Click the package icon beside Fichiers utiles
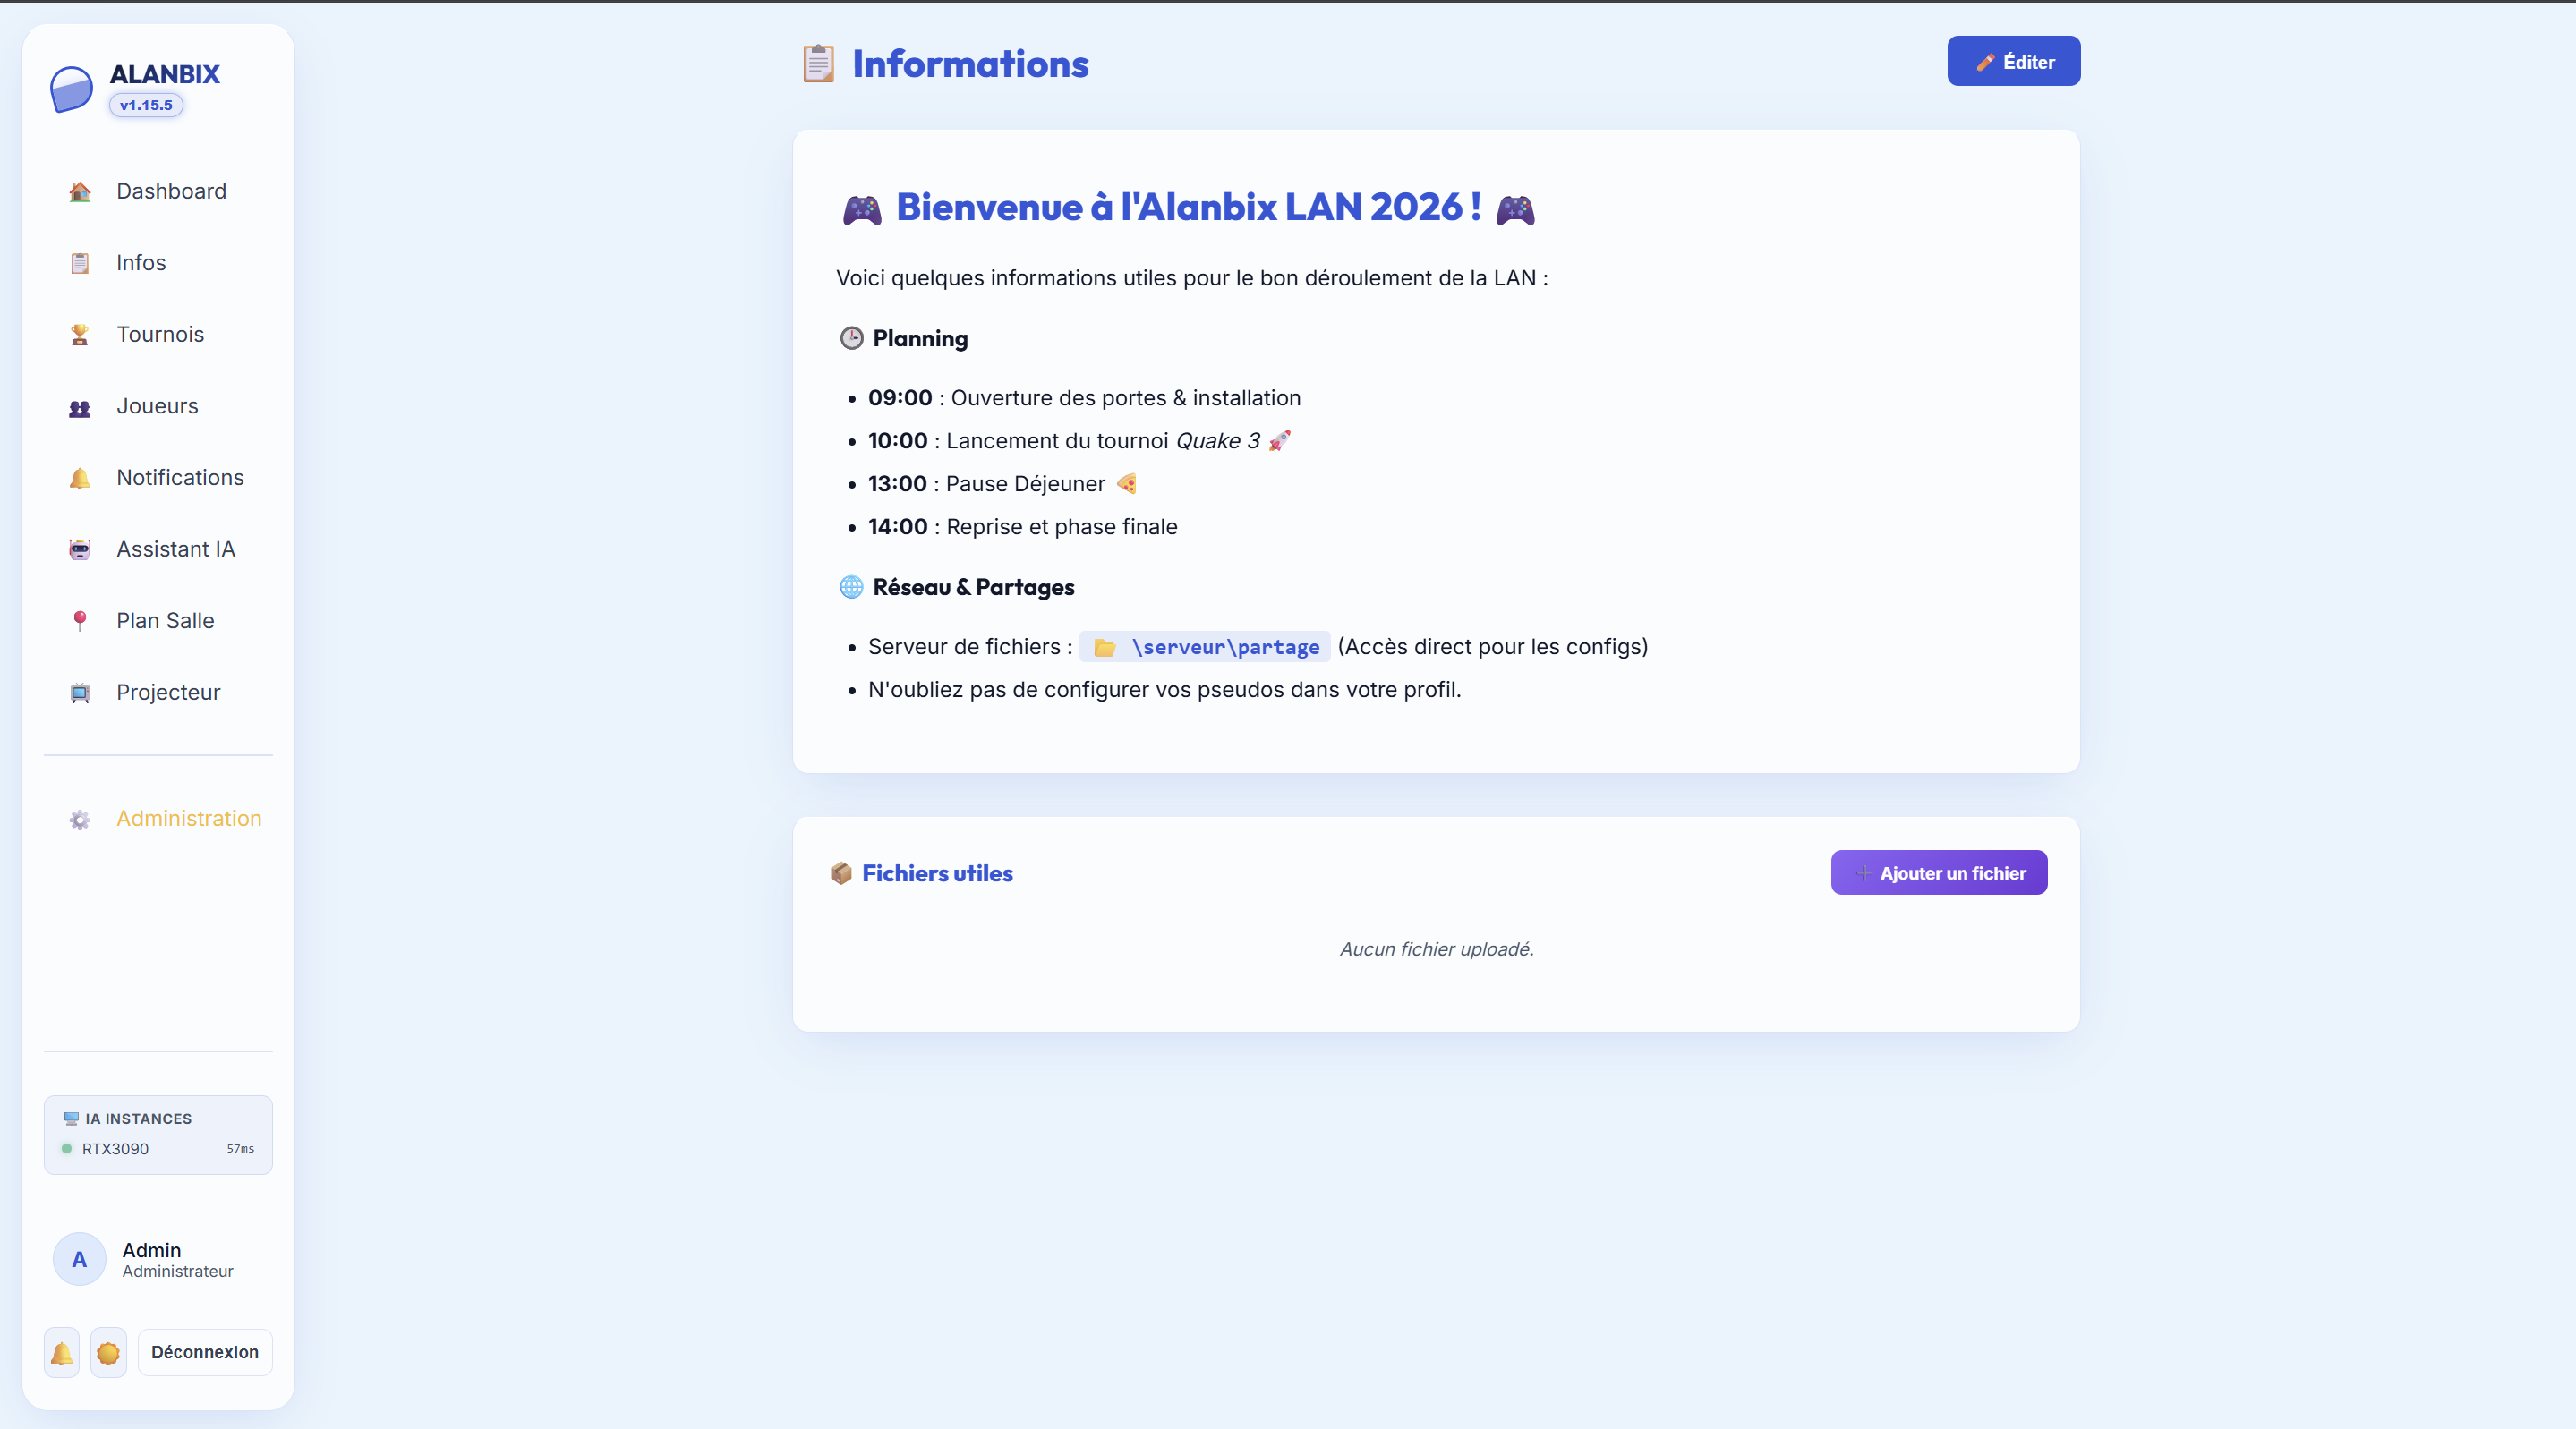2576x1429 pixels. click(x=841, y=874)
